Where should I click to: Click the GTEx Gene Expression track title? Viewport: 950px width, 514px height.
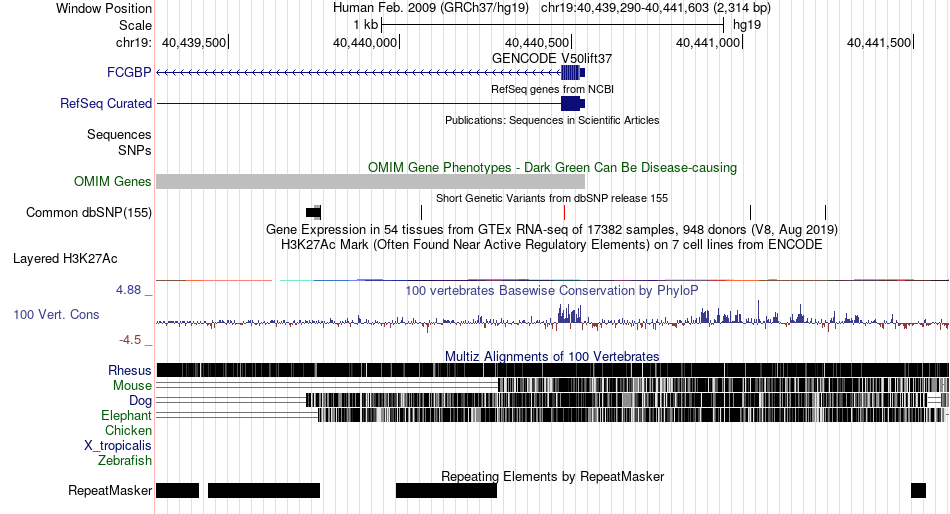point(552,229)
